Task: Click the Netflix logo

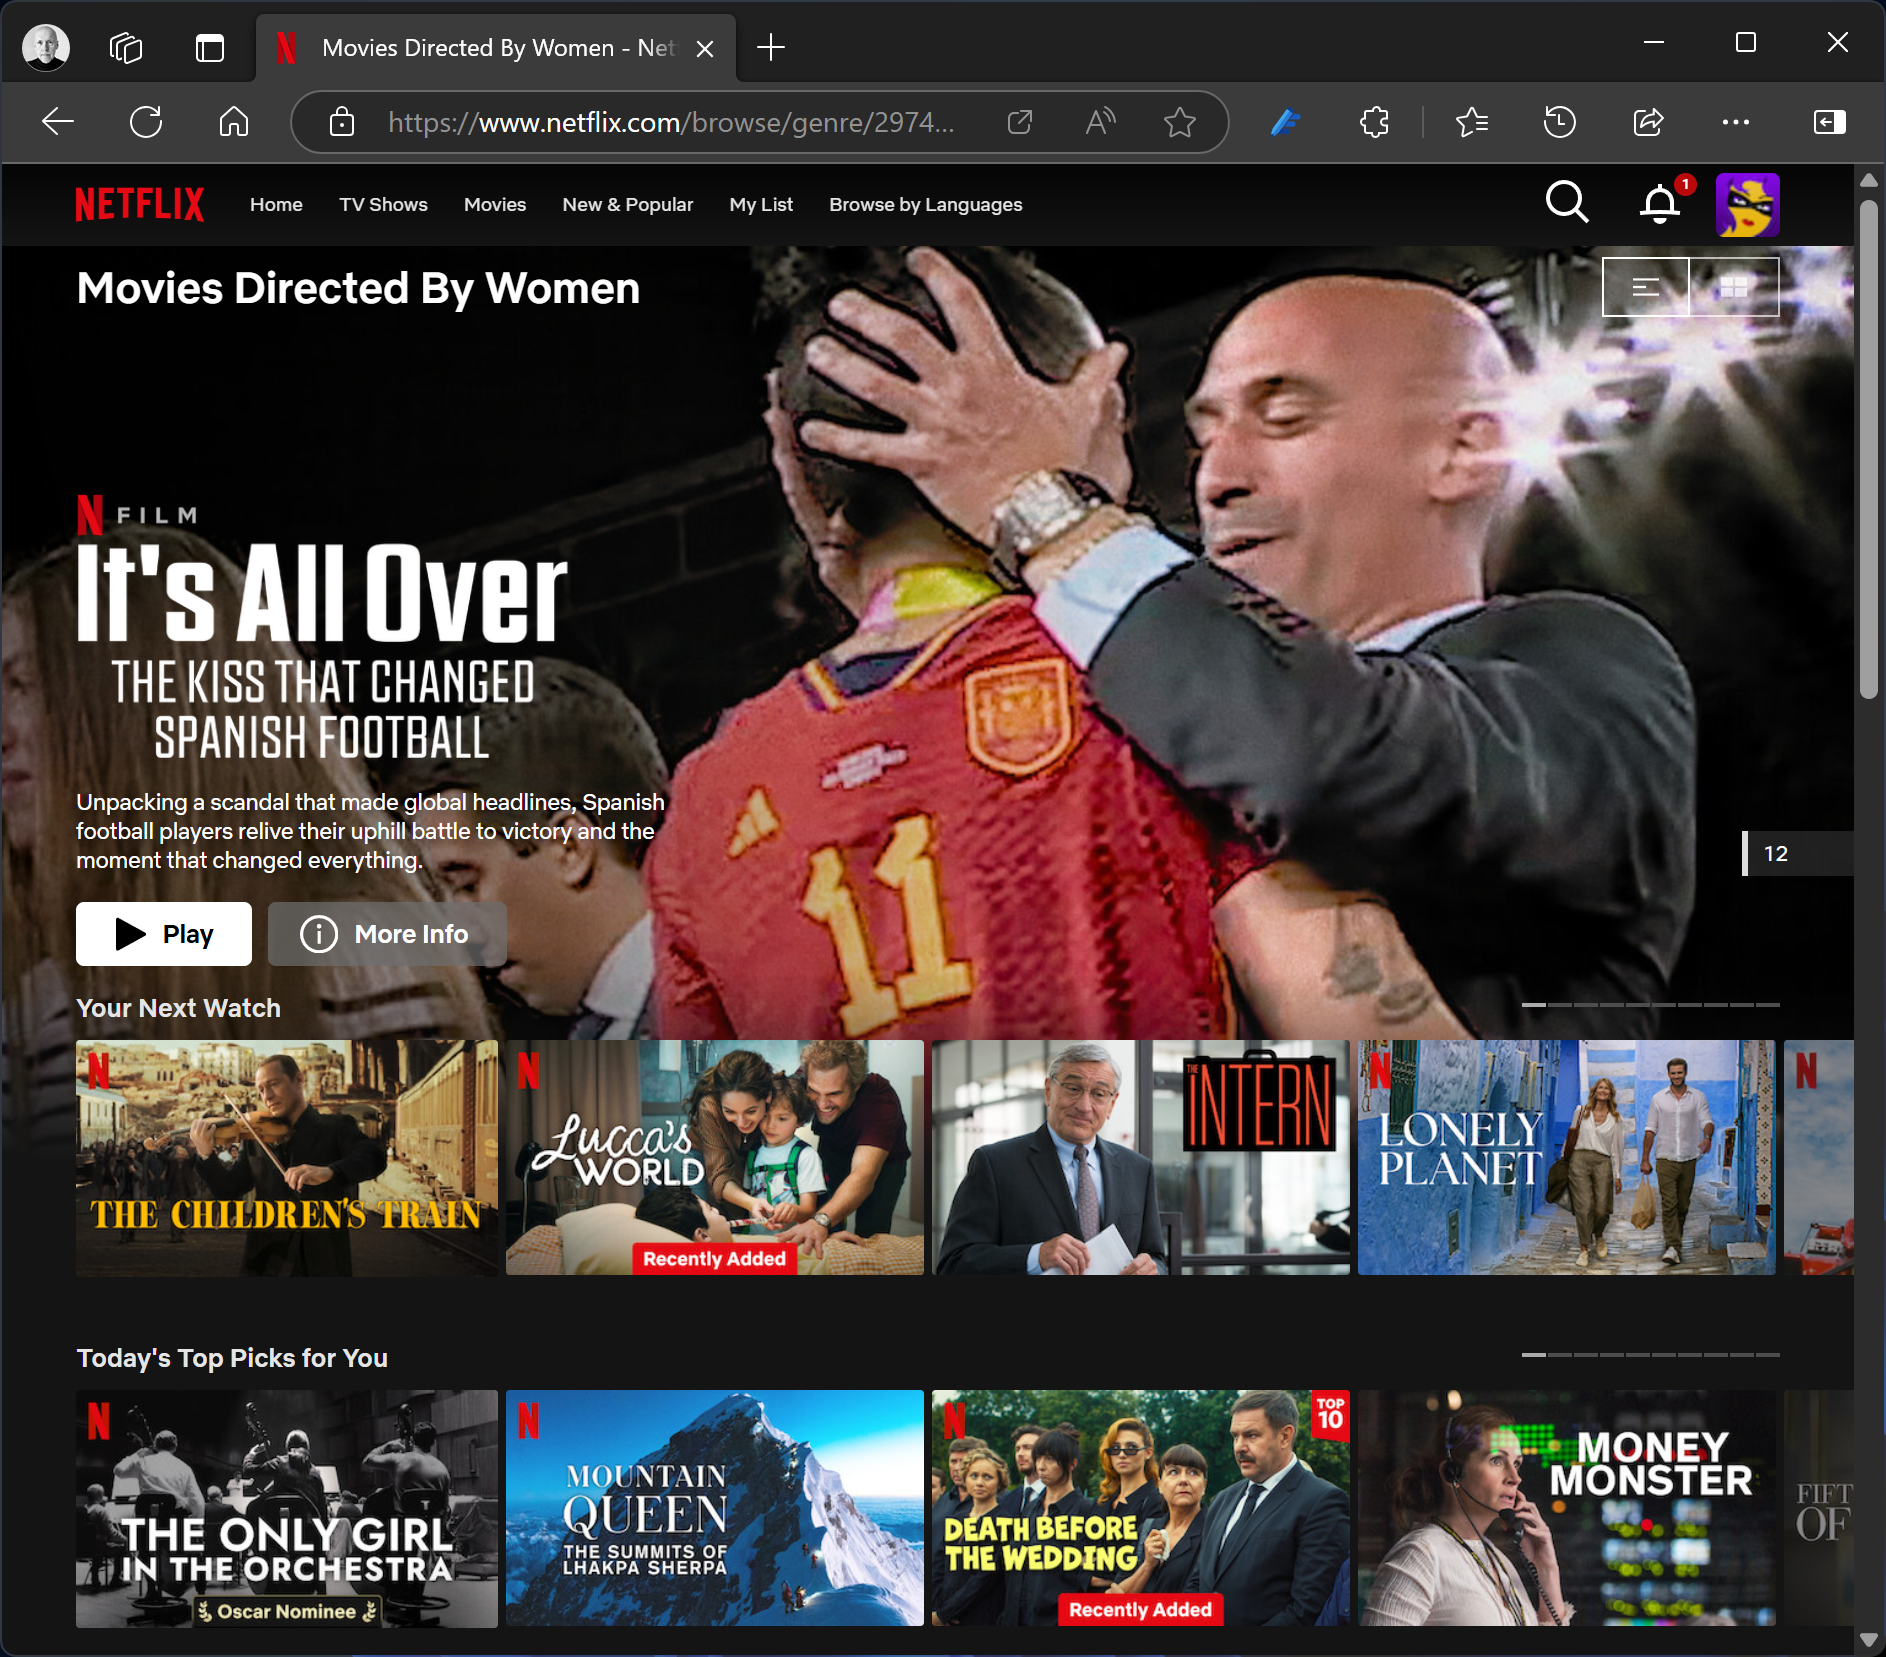Action: (x=140, y=204)
